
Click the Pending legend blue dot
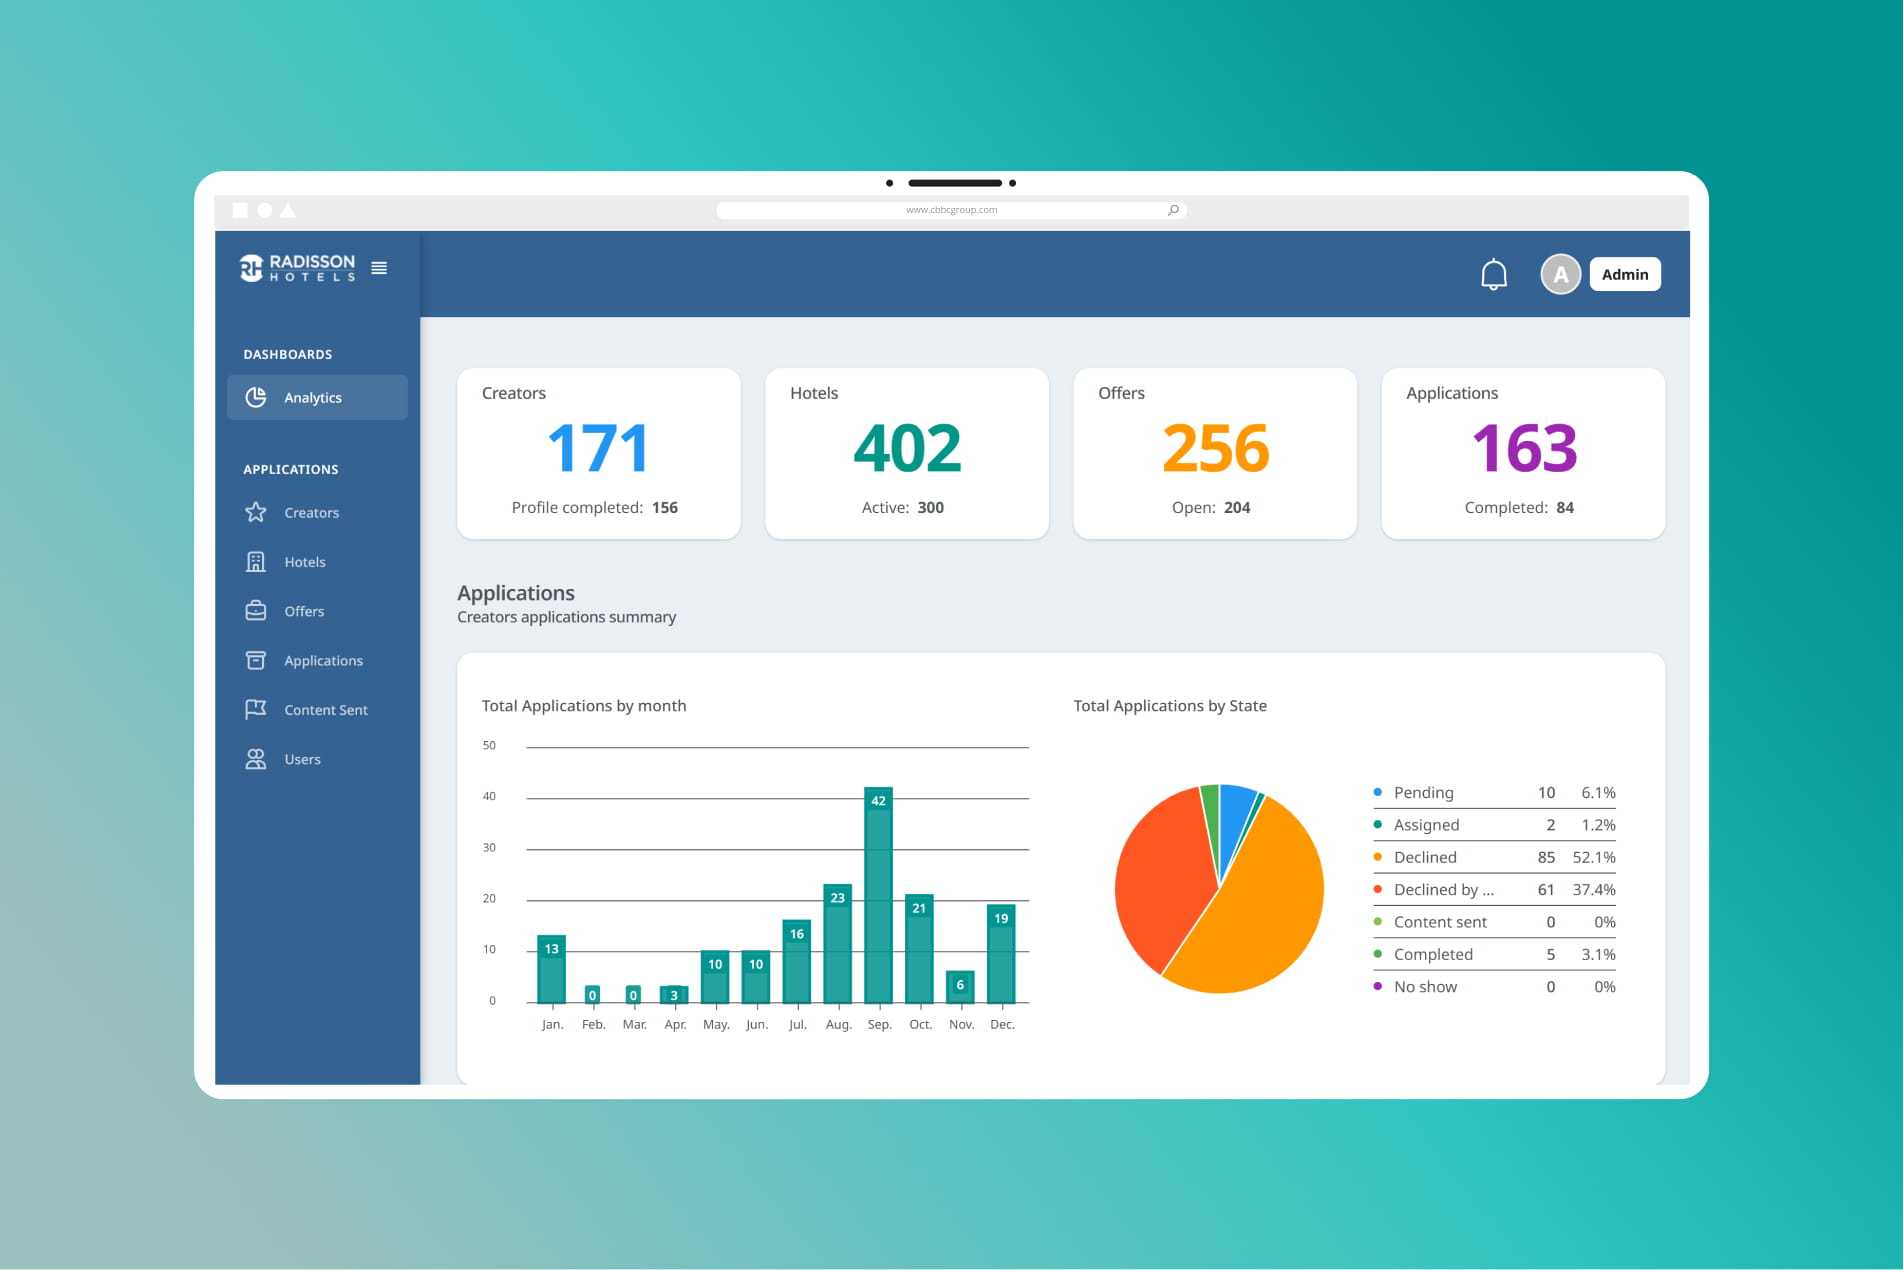[x=1378, y=792]
